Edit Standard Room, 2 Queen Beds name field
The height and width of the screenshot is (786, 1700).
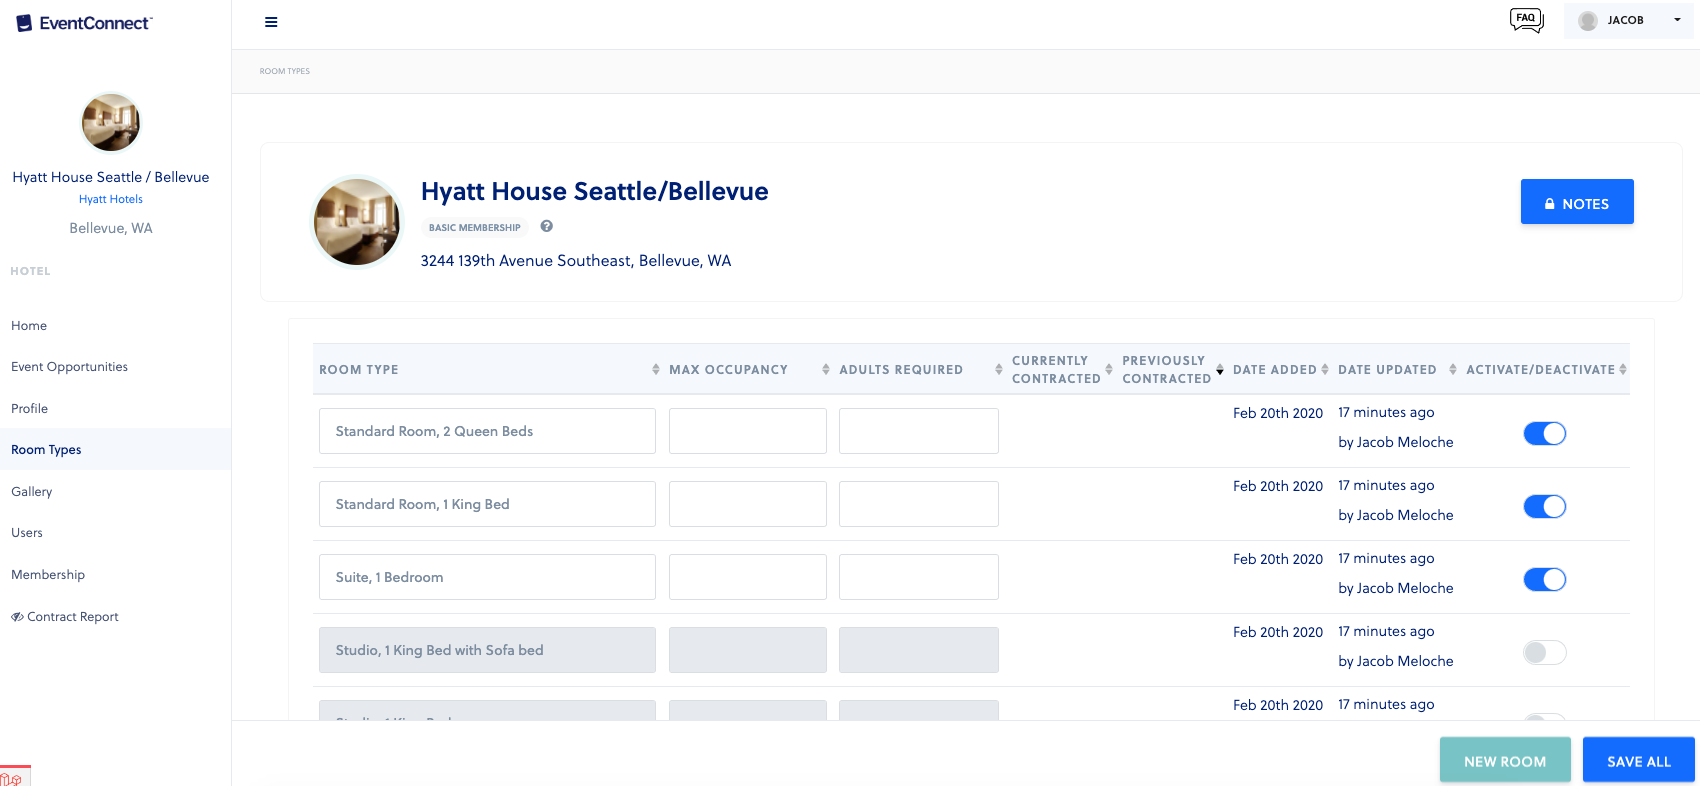(487, 431)
